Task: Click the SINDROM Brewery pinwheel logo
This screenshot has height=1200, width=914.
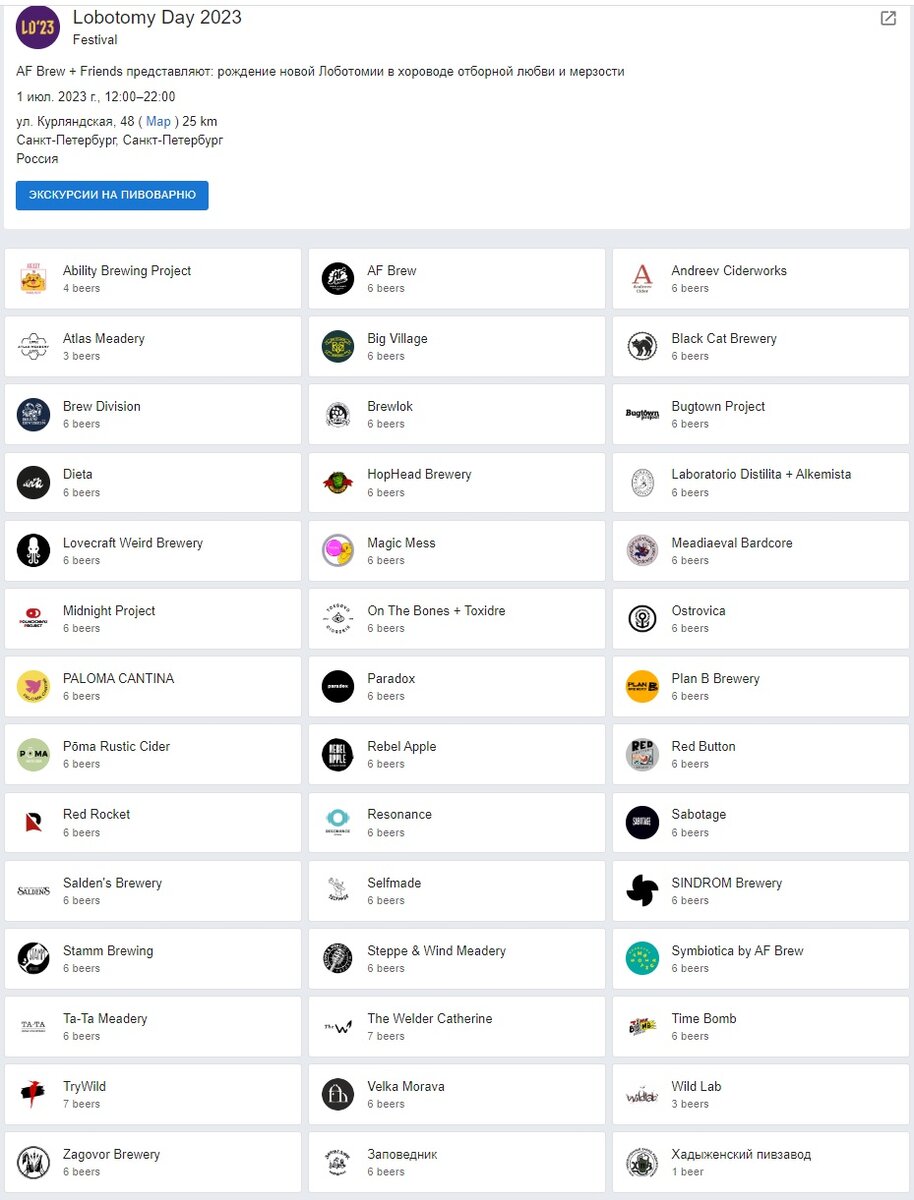Action: coord(642,891)
